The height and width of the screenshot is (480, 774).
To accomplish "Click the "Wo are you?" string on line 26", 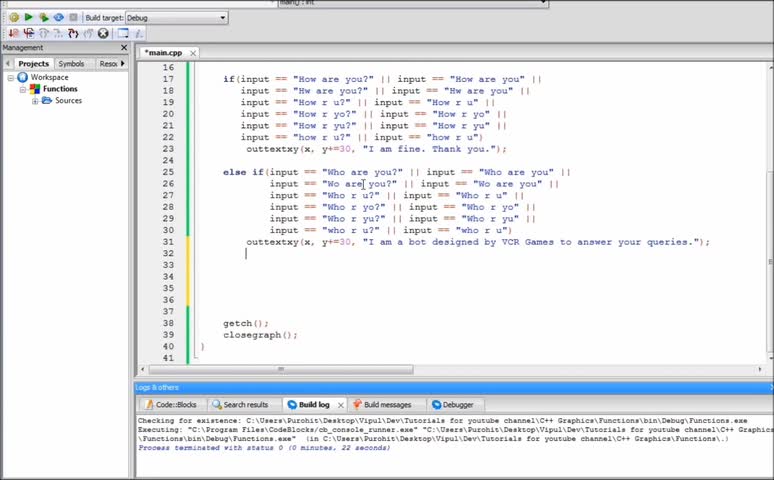I will 359,184.
